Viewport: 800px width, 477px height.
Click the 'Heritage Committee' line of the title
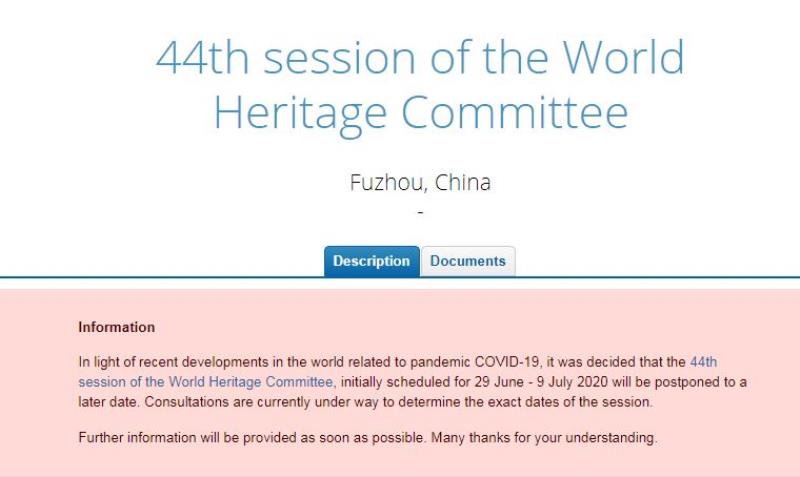coord(420,114)
